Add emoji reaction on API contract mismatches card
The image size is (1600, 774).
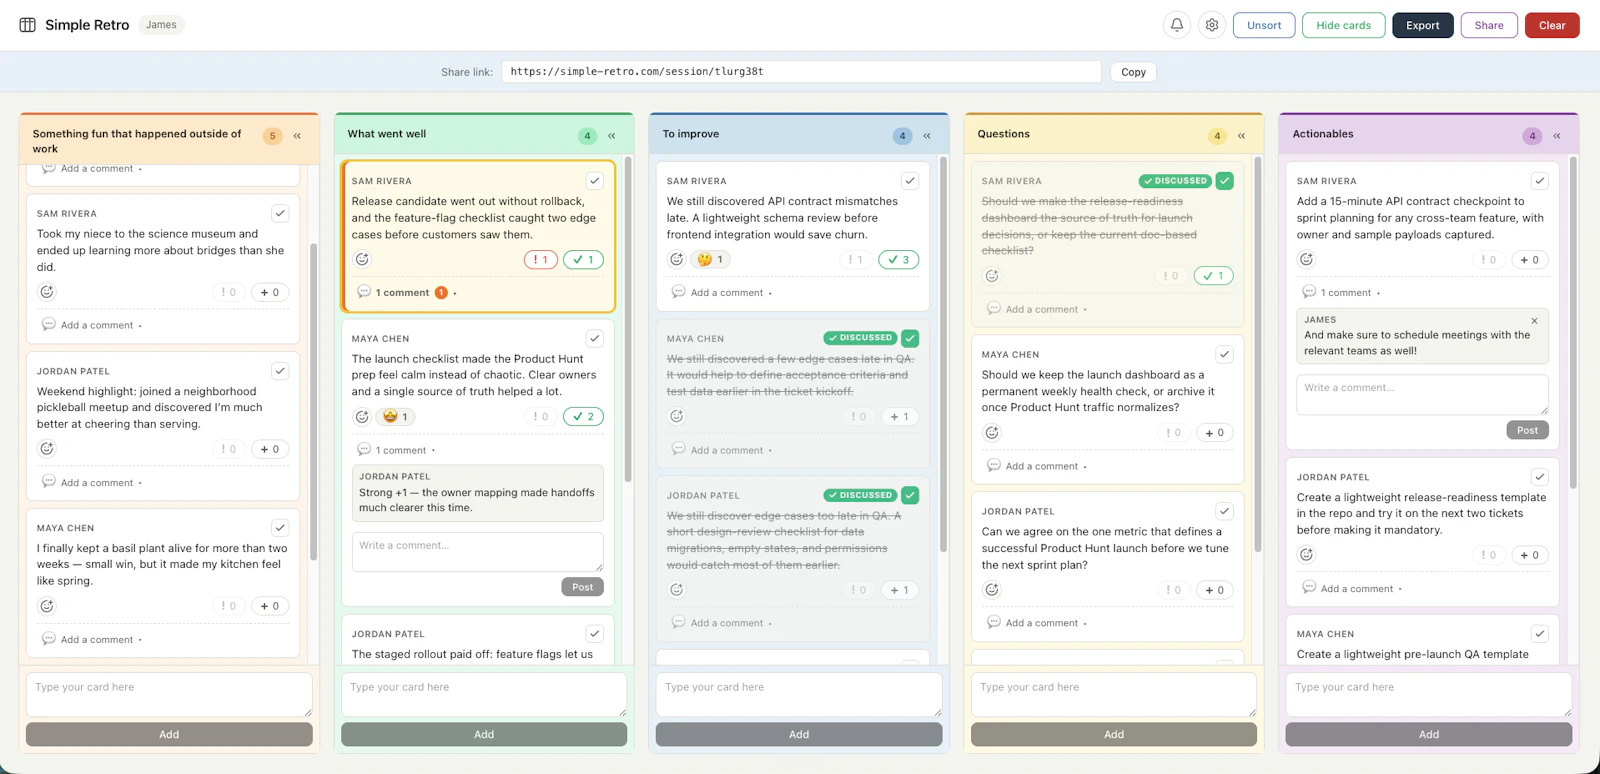pyautogui.click(x=677, y=259)
